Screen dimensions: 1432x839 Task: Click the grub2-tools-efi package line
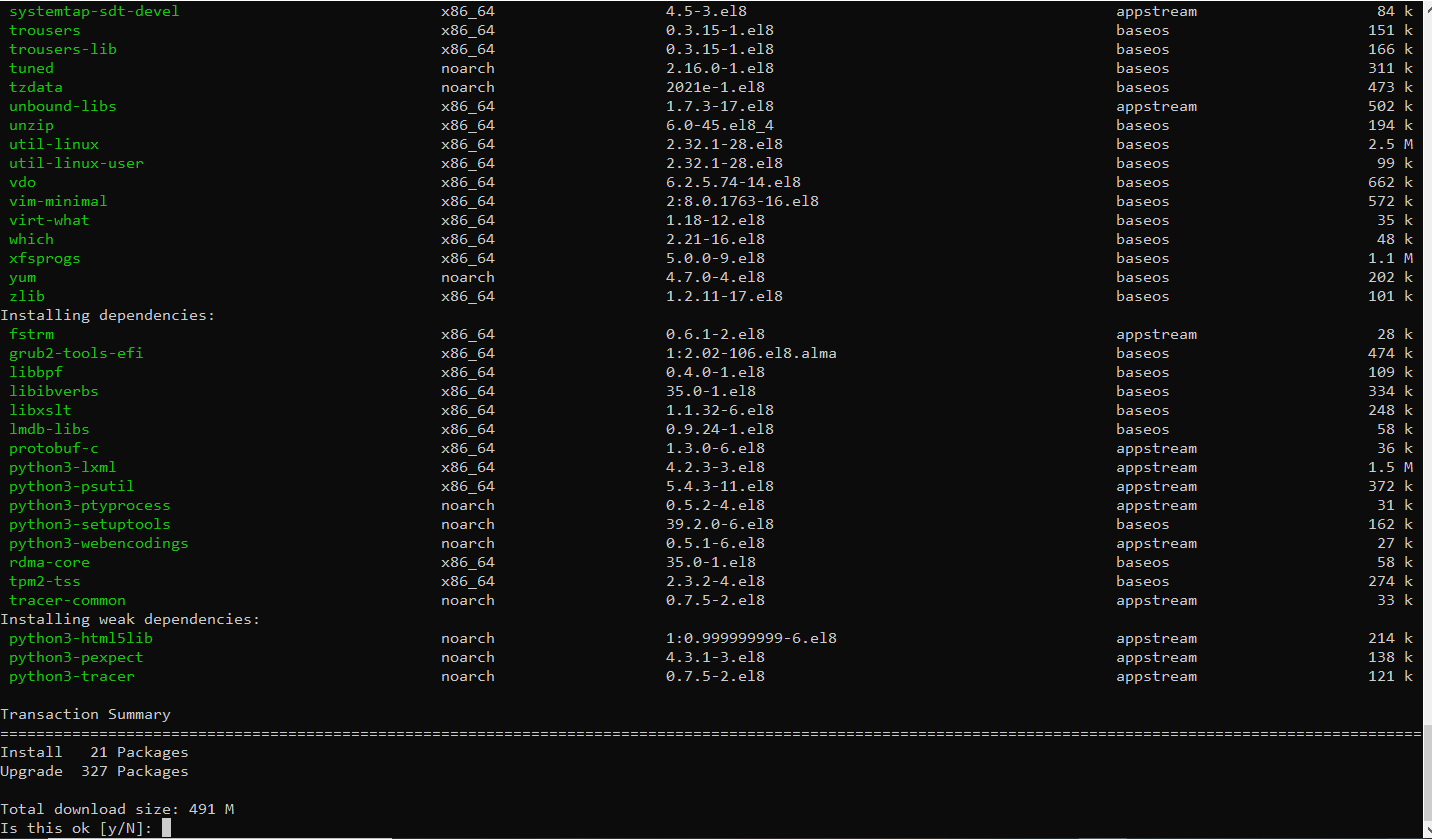click(x=76, y=353)
